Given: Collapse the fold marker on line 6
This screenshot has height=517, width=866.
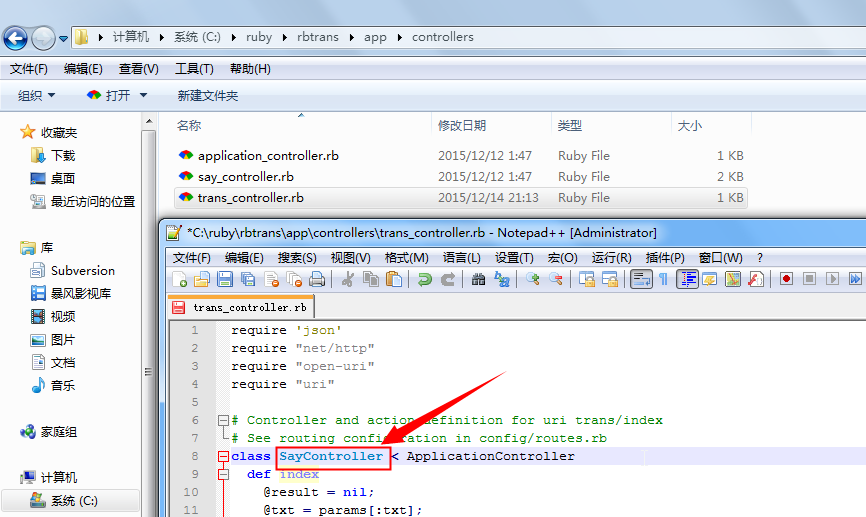Looking at the screenshot, I should tap(223, 420).
